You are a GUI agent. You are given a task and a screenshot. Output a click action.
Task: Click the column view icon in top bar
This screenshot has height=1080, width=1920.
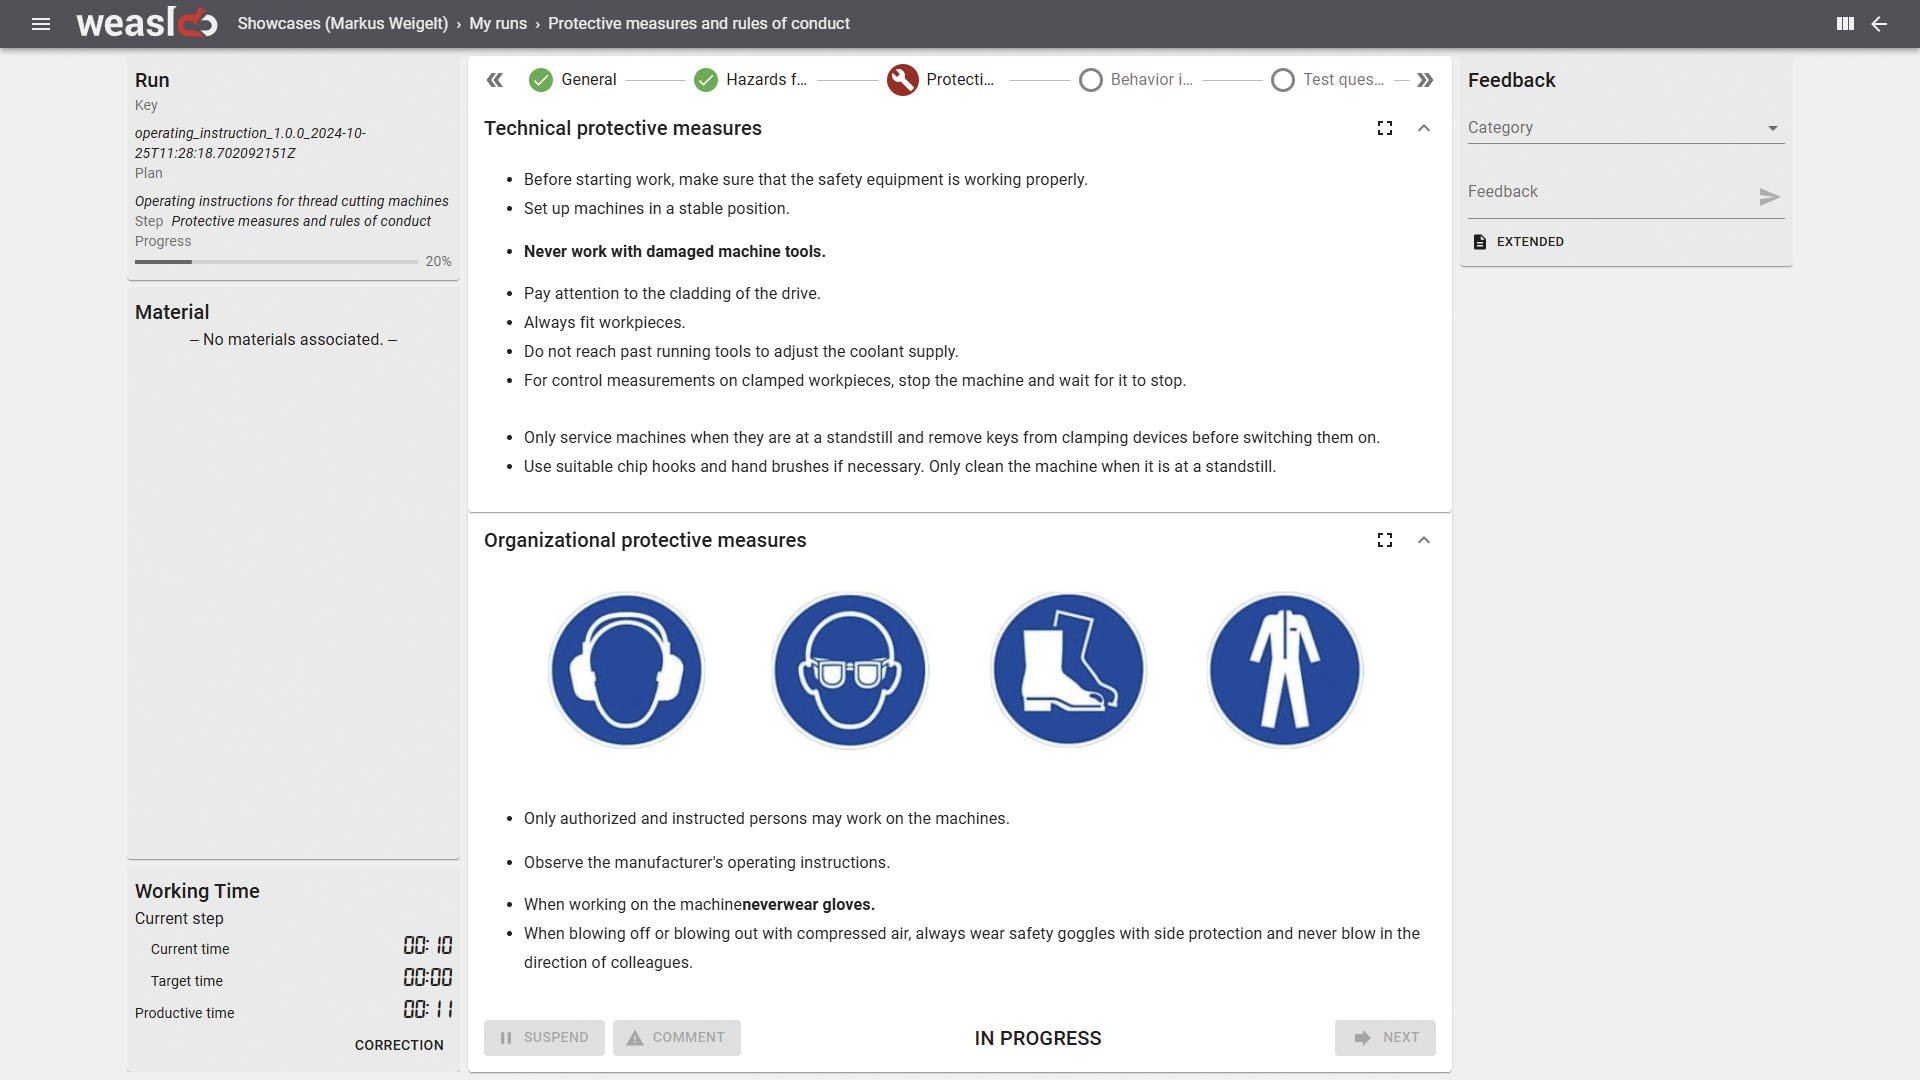pyautogui.click(x=1845, y=23)
